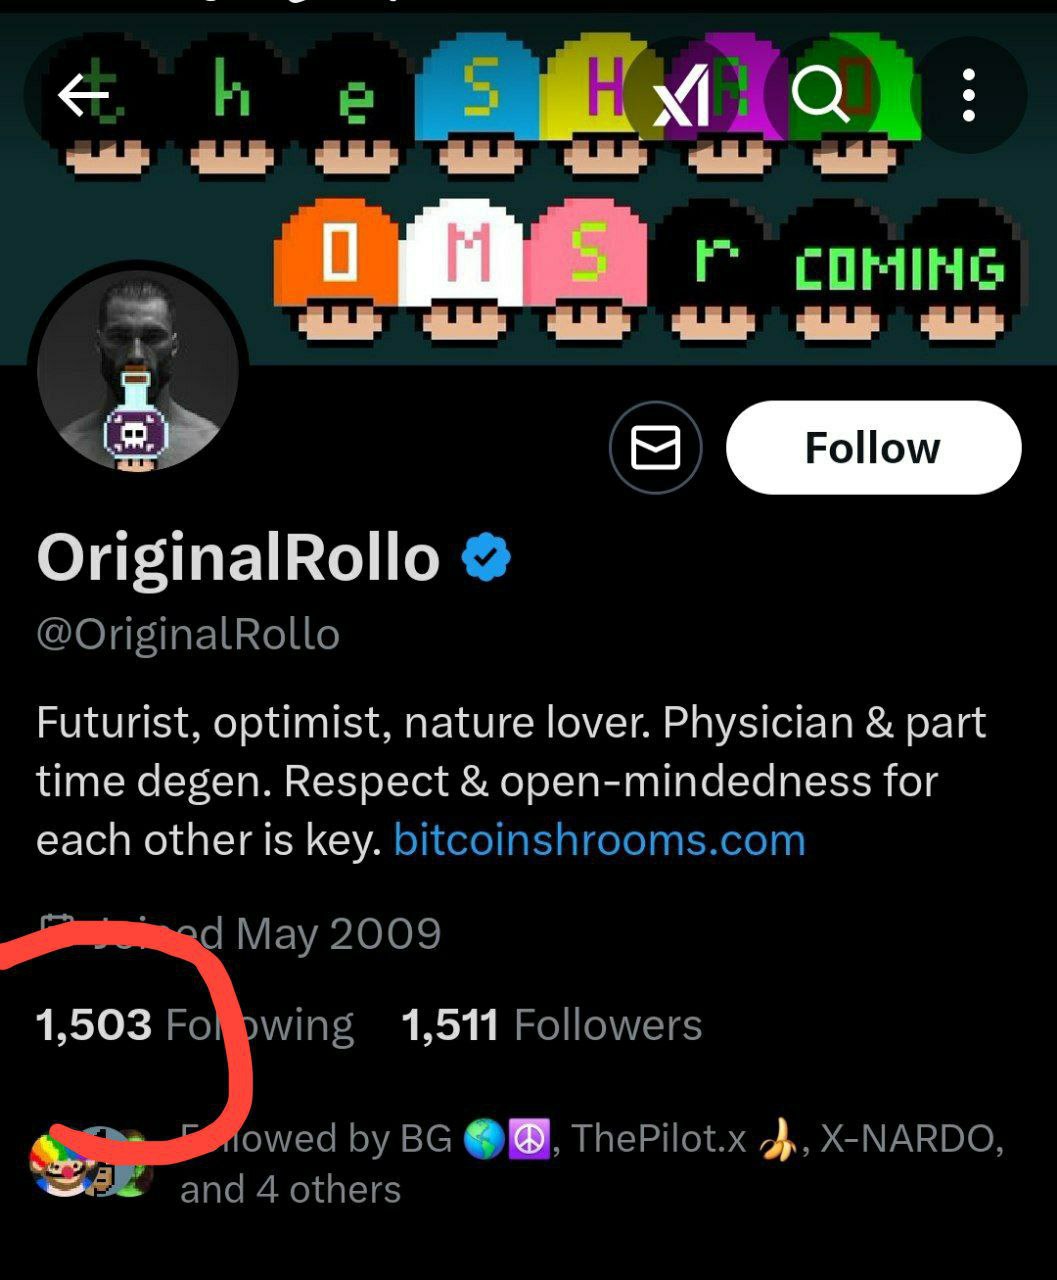
Task: Tap the 'Joined May 2009' date
Action: click(x=240, y=933)
